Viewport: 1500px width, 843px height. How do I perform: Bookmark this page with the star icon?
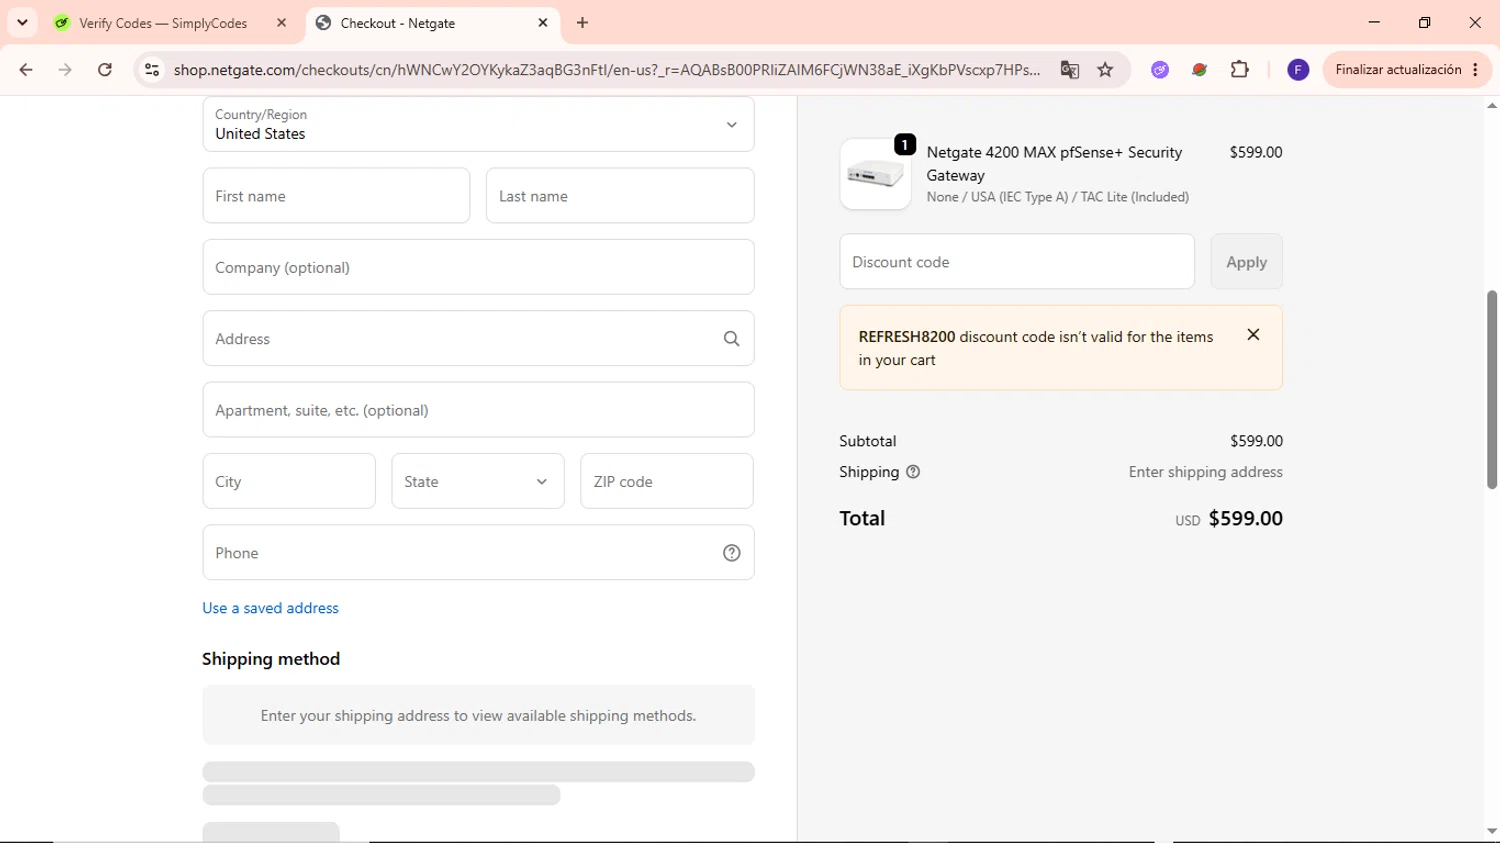tap(1105, 70)
